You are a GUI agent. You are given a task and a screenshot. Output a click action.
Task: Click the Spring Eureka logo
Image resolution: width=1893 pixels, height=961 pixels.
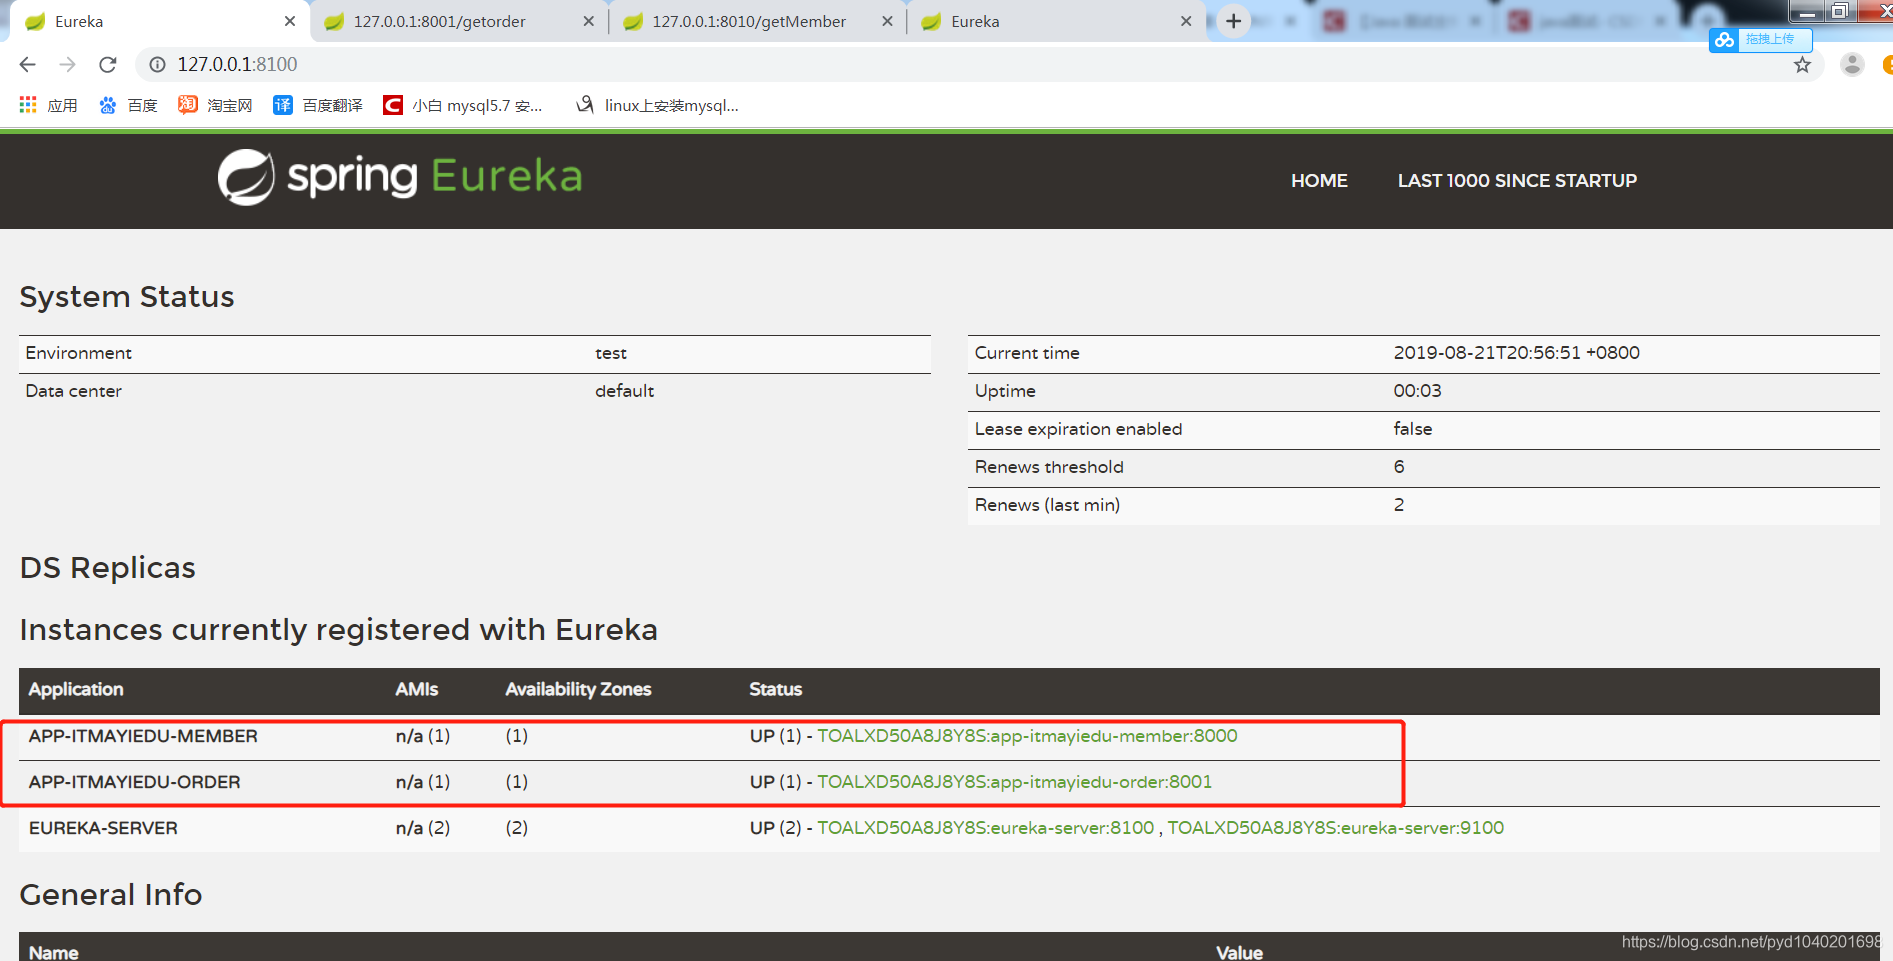pos(400,177)
